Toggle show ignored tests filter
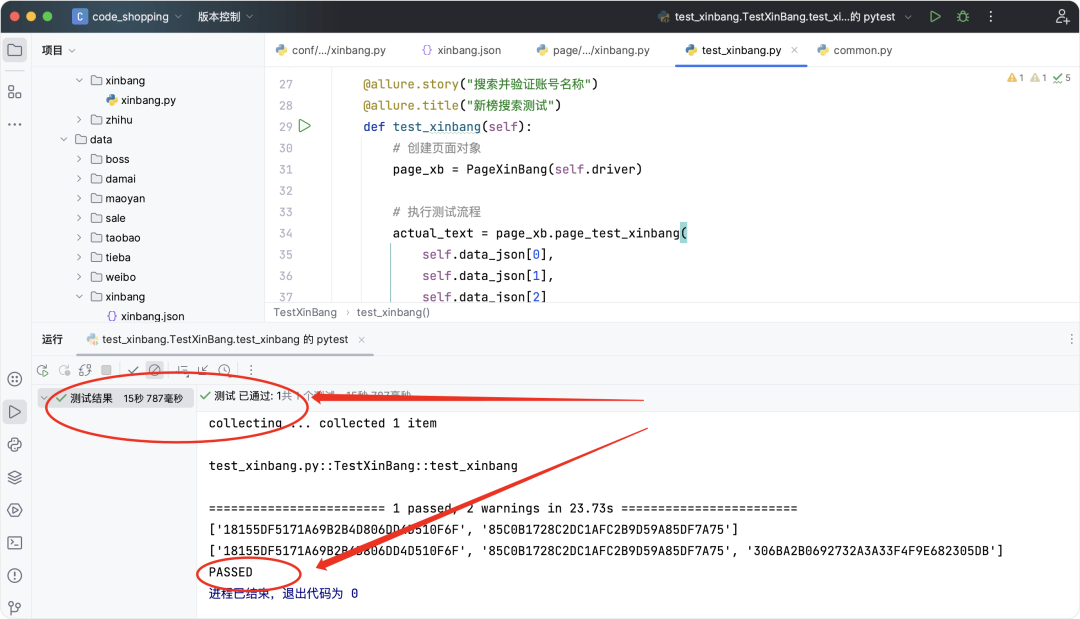The width and height of the screenshot is (1080, 619). click(x=155, y=370)
